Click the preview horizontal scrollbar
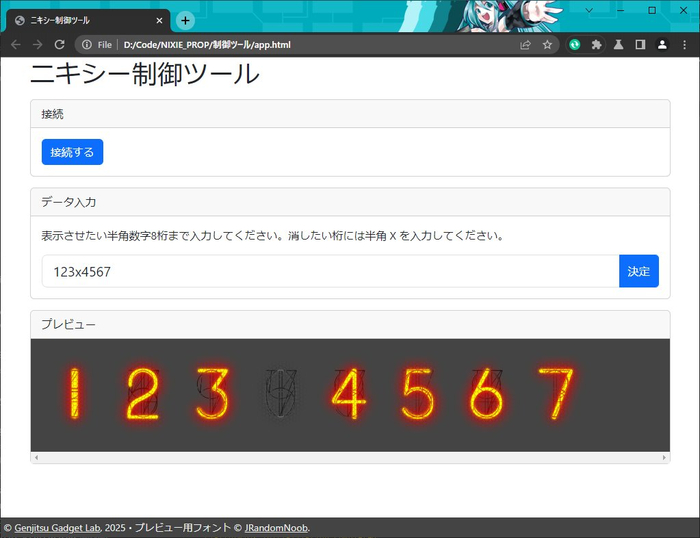 click(x=350, y=458)
